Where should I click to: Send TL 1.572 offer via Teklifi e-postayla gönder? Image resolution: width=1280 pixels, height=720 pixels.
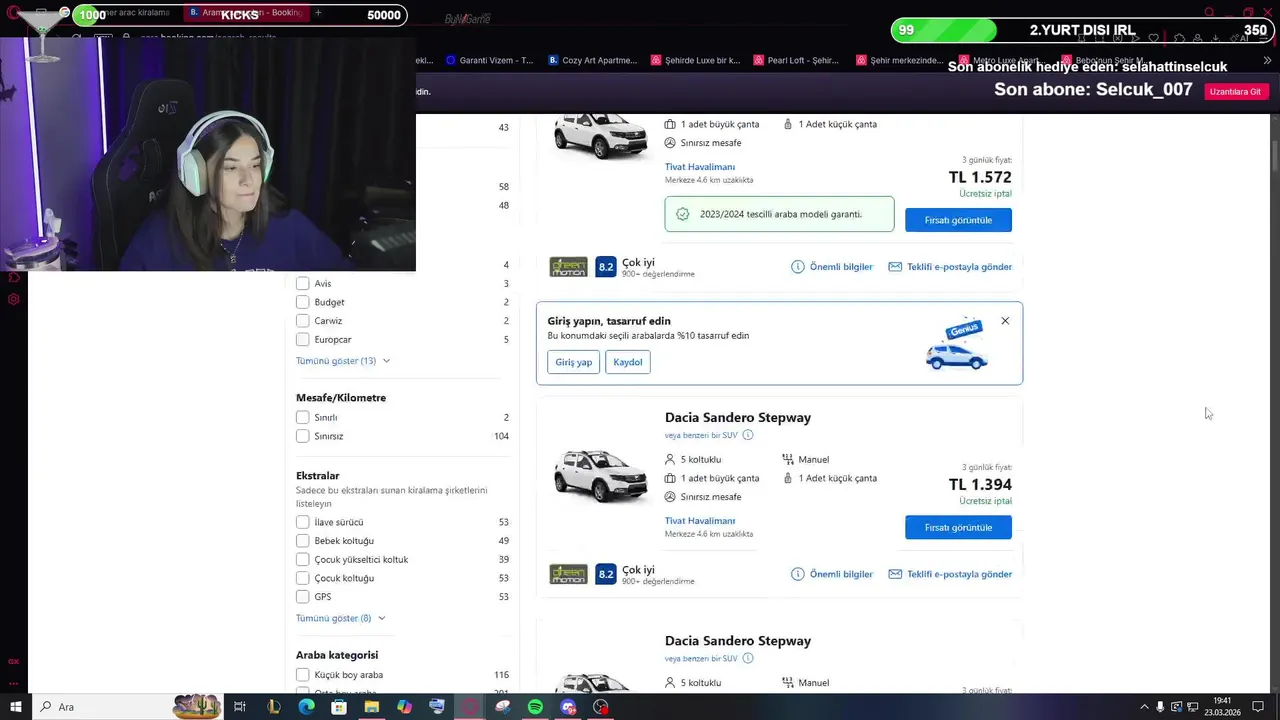coord(950,267)
